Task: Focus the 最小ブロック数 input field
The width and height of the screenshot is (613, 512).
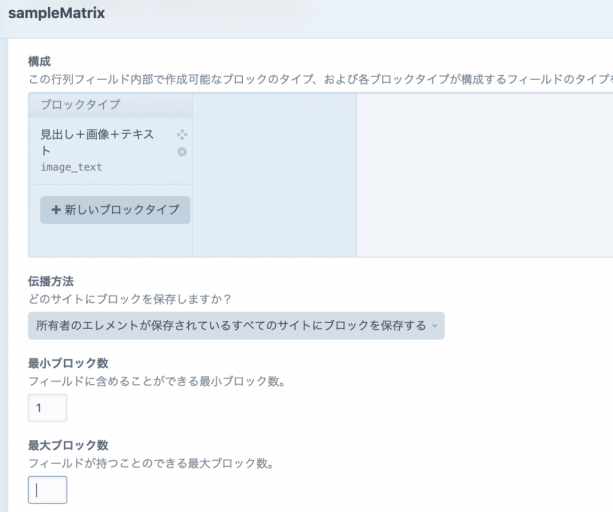Action: click(47, 408)
